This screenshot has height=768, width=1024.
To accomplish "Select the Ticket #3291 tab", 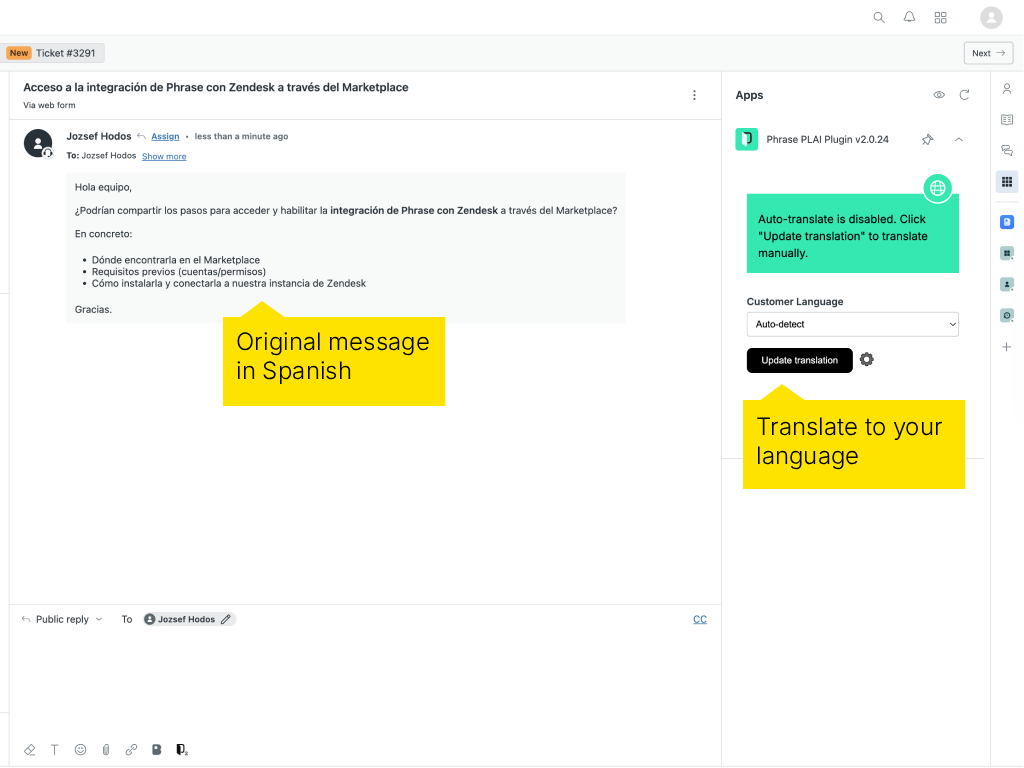I will coord(54,52).
